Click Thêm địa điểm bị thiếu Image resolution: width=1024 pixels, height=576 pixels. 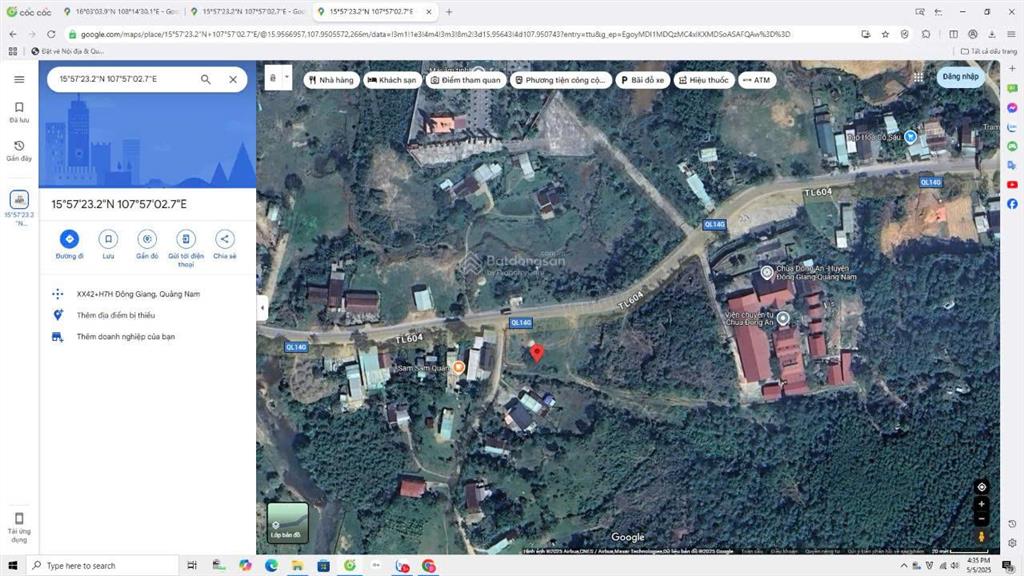point(117,315)
